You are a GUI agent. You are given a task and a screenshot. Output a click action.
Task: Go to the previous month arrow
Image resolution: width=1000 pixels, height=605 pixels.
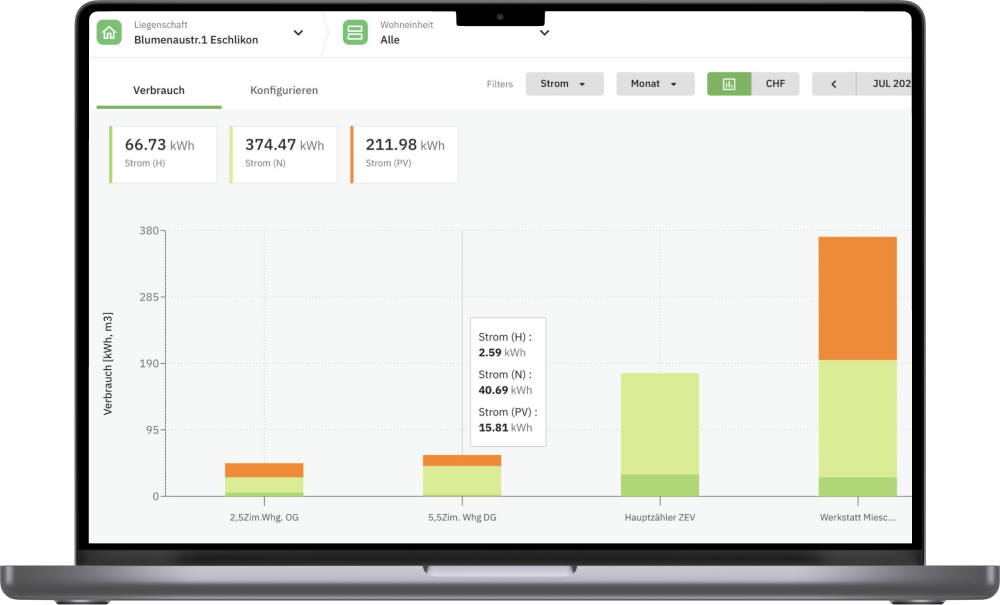click(834, 84)
